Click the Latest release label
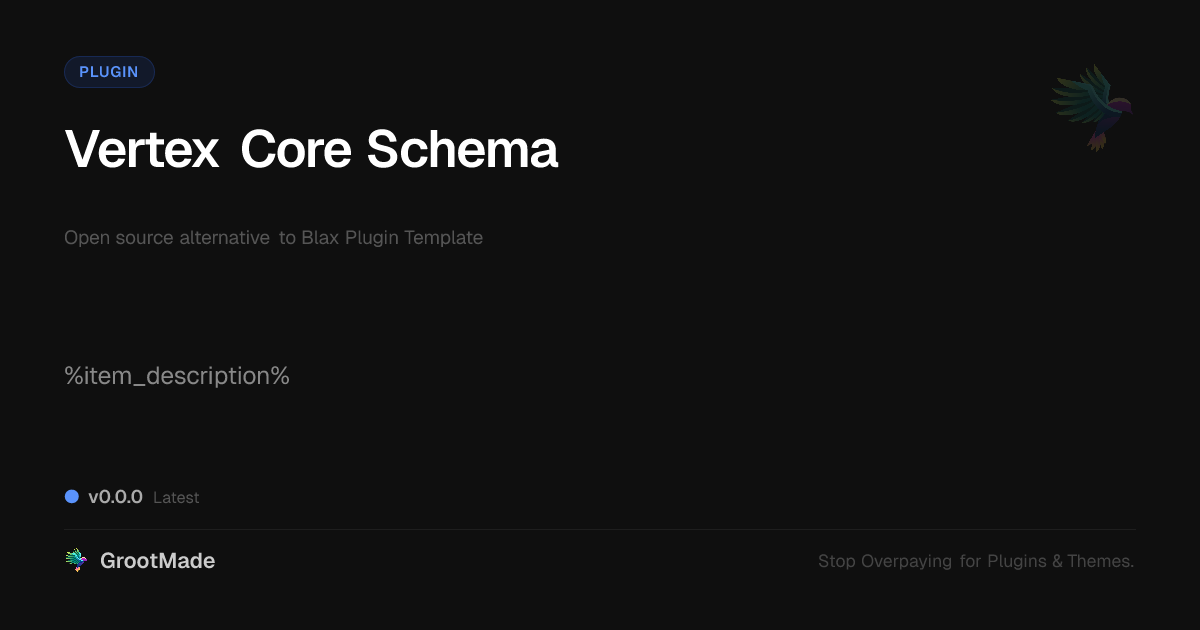Image resolution: width=1200 pixels, height=630 pixels. [176, 497]
